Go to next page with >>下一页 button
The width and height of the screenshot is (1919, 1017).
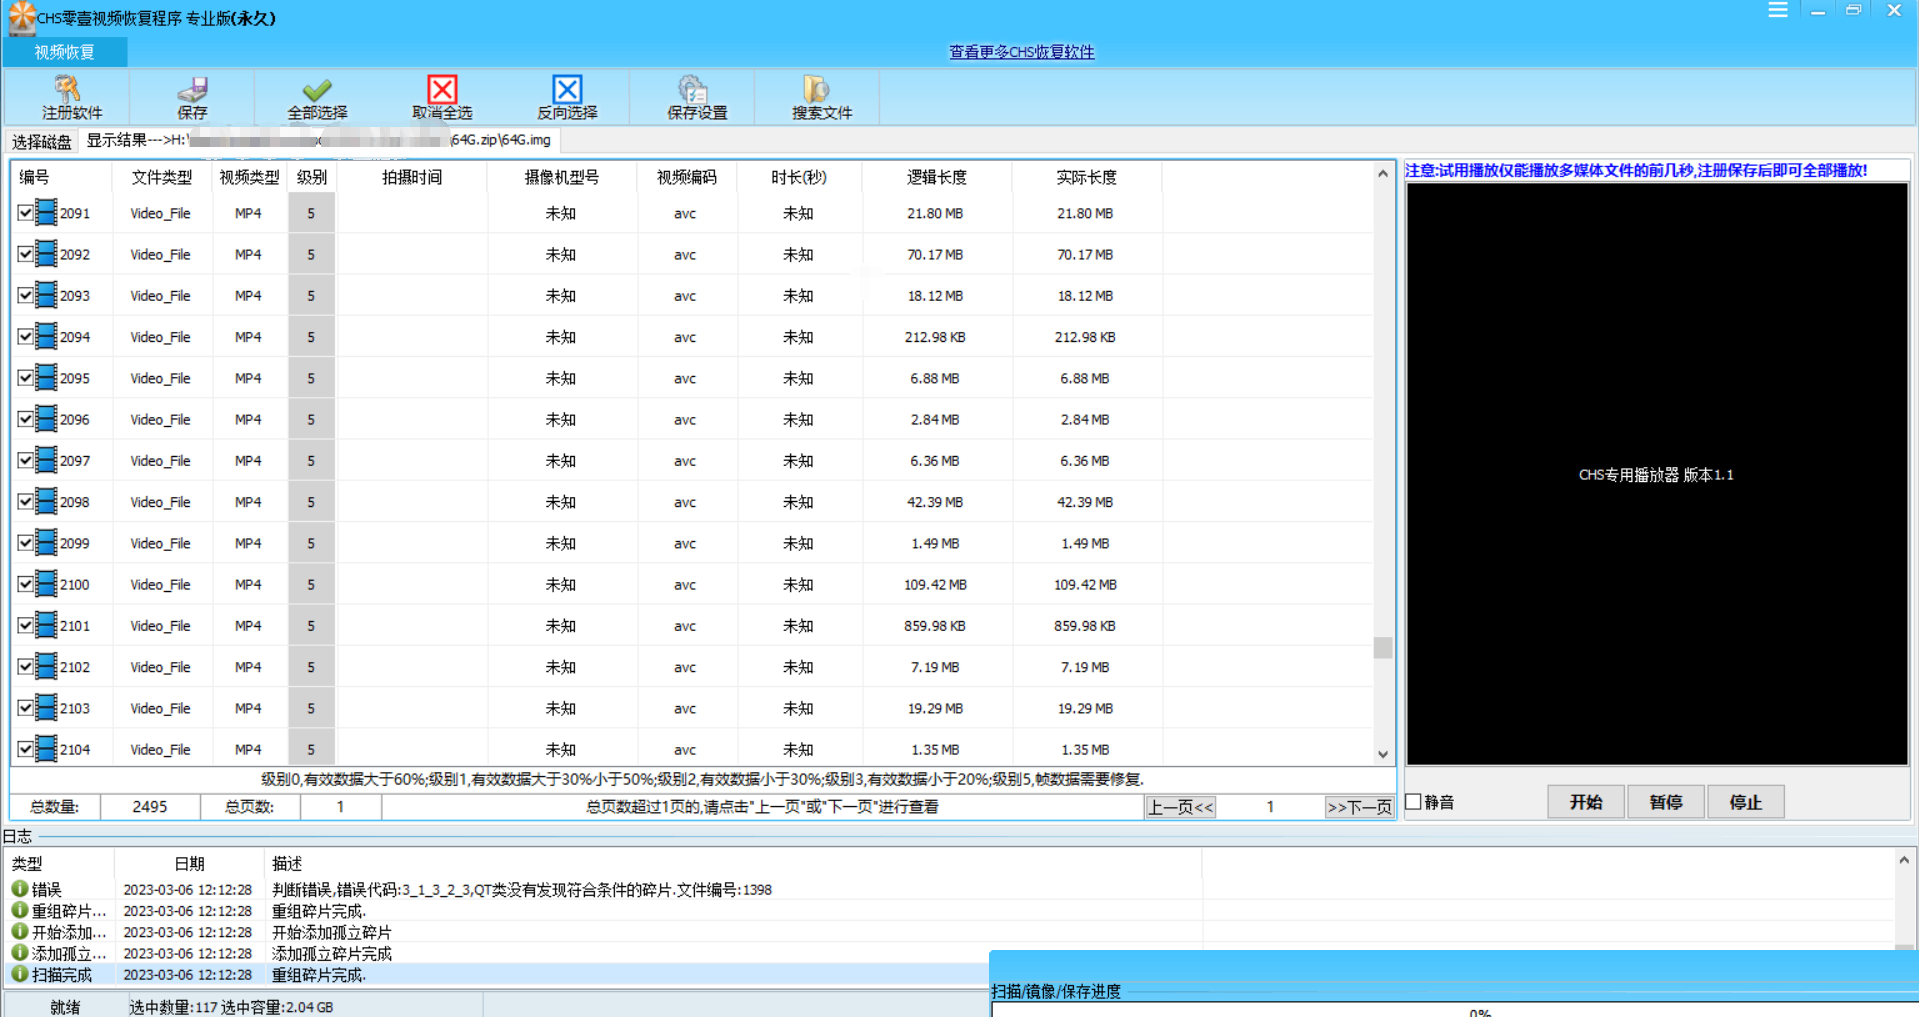[x=1359, y=807]
